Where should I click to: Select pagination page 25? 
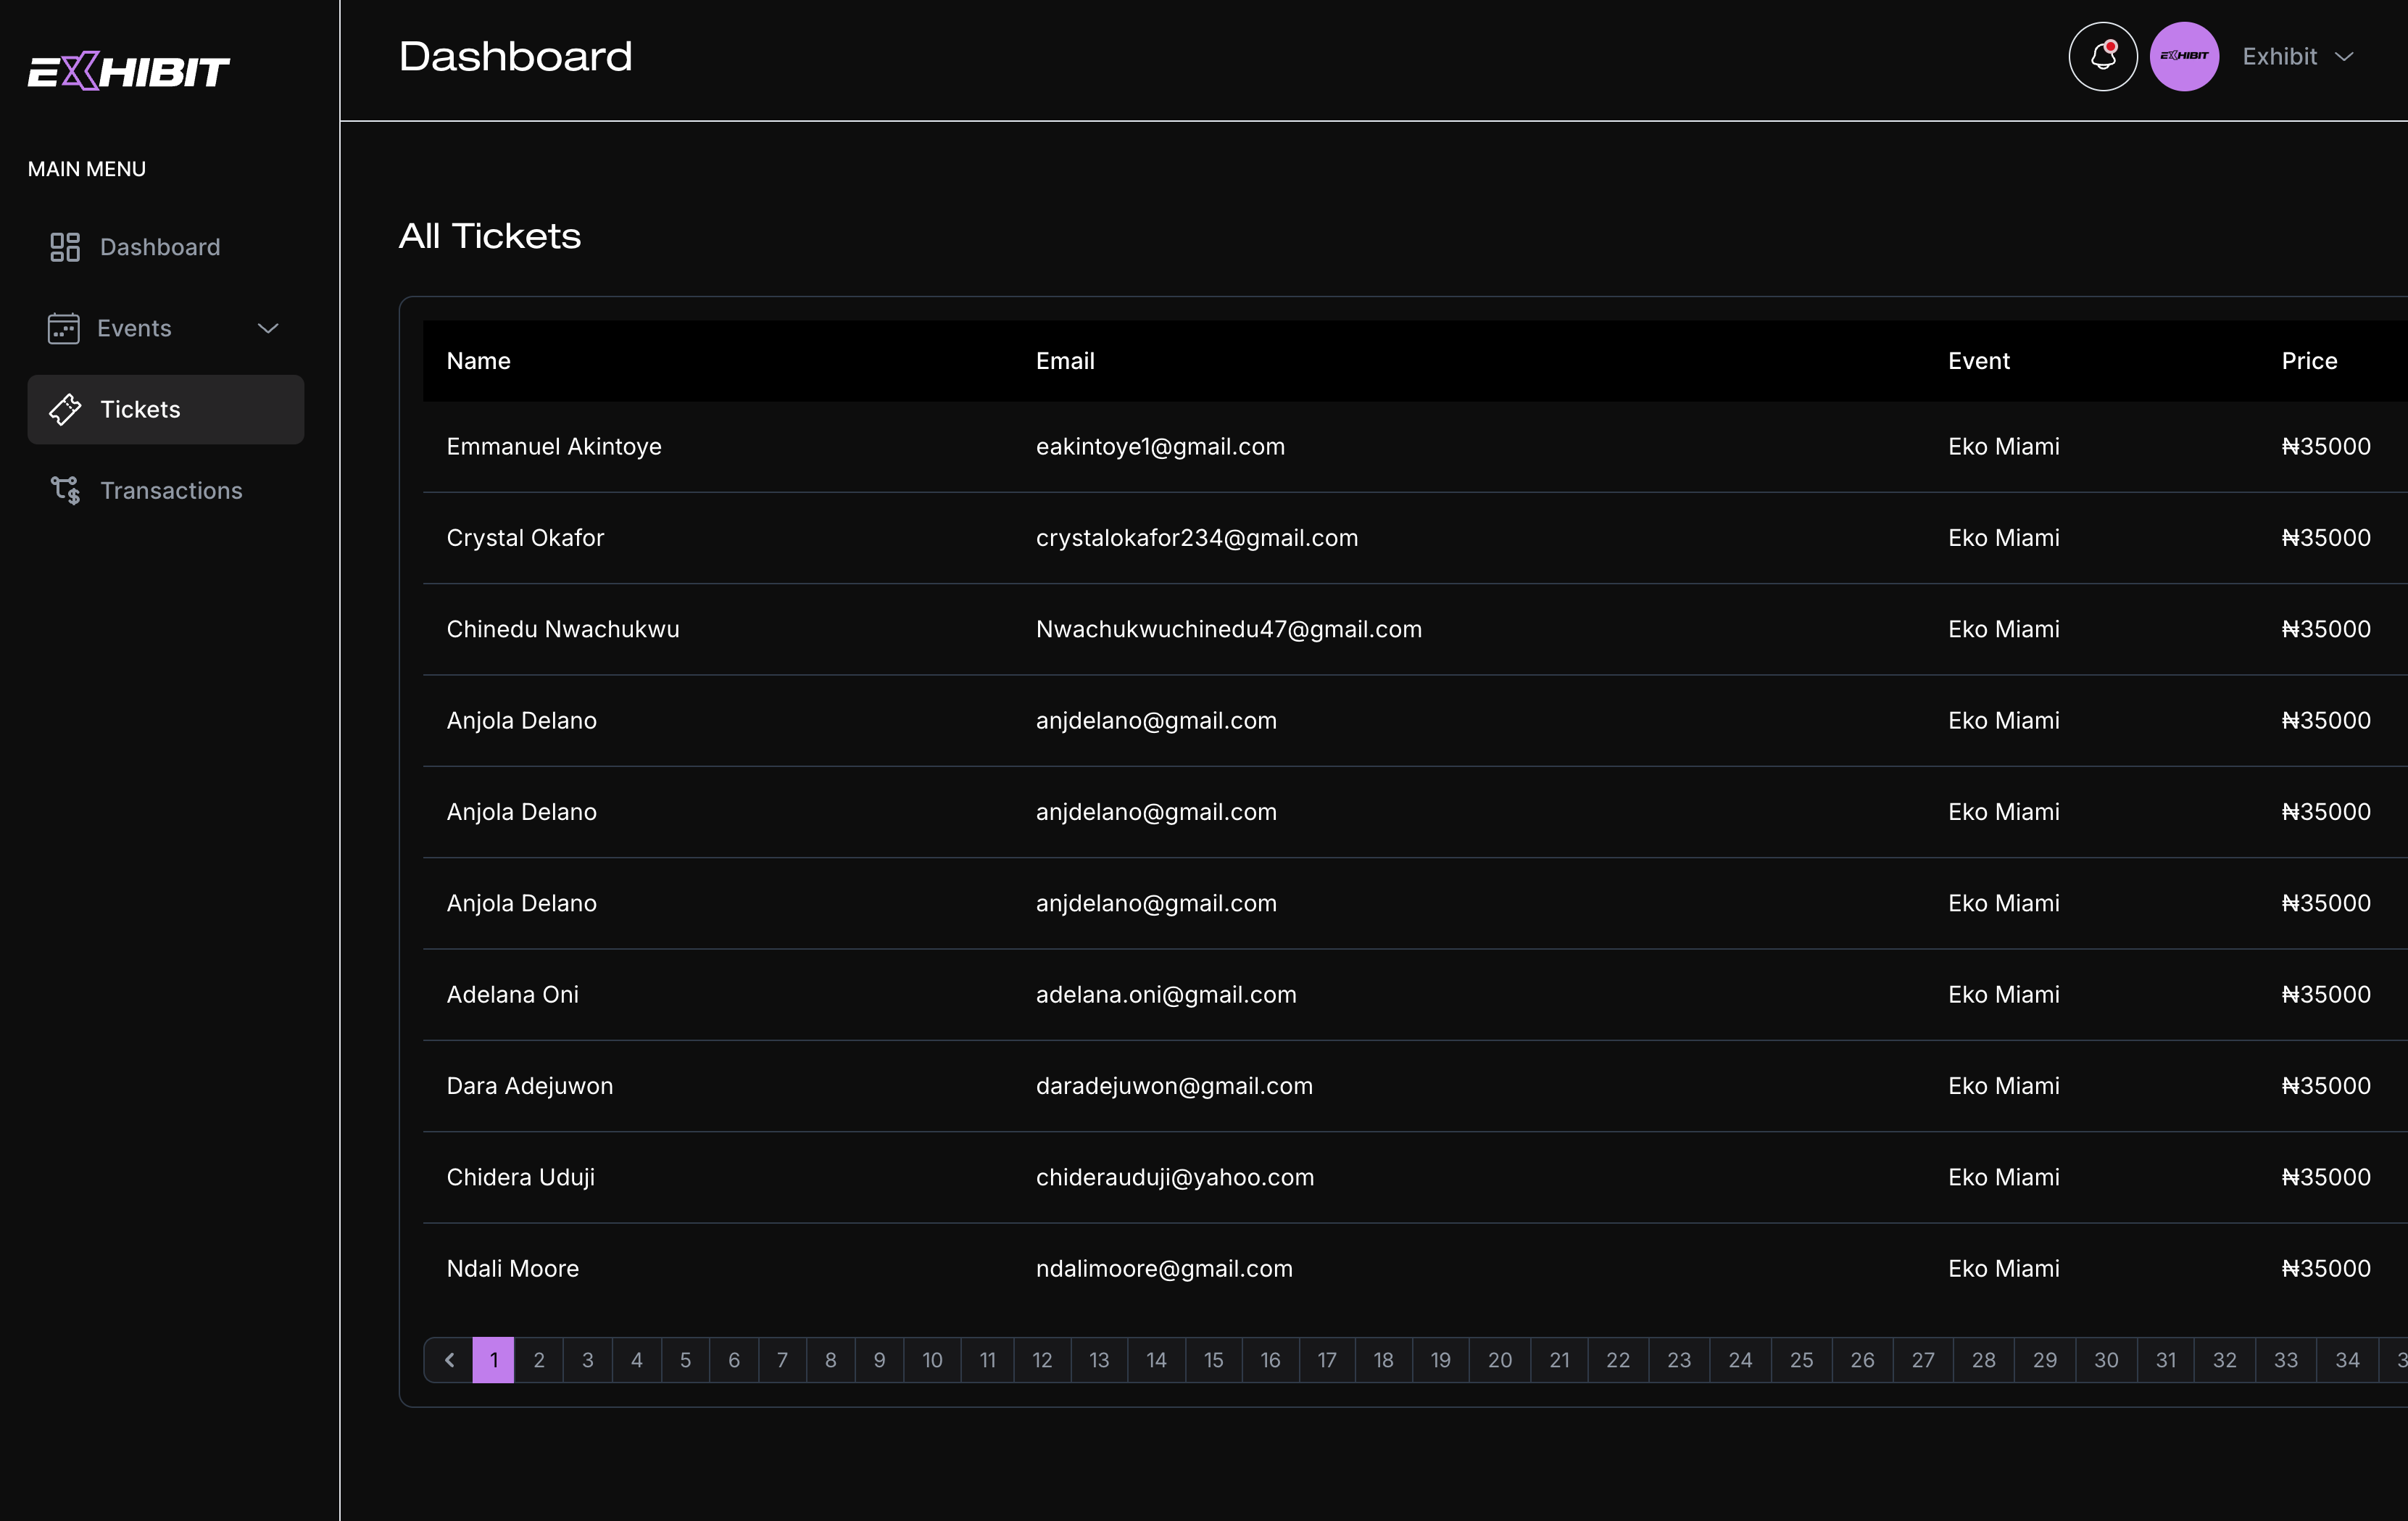pos(1801,1360)
